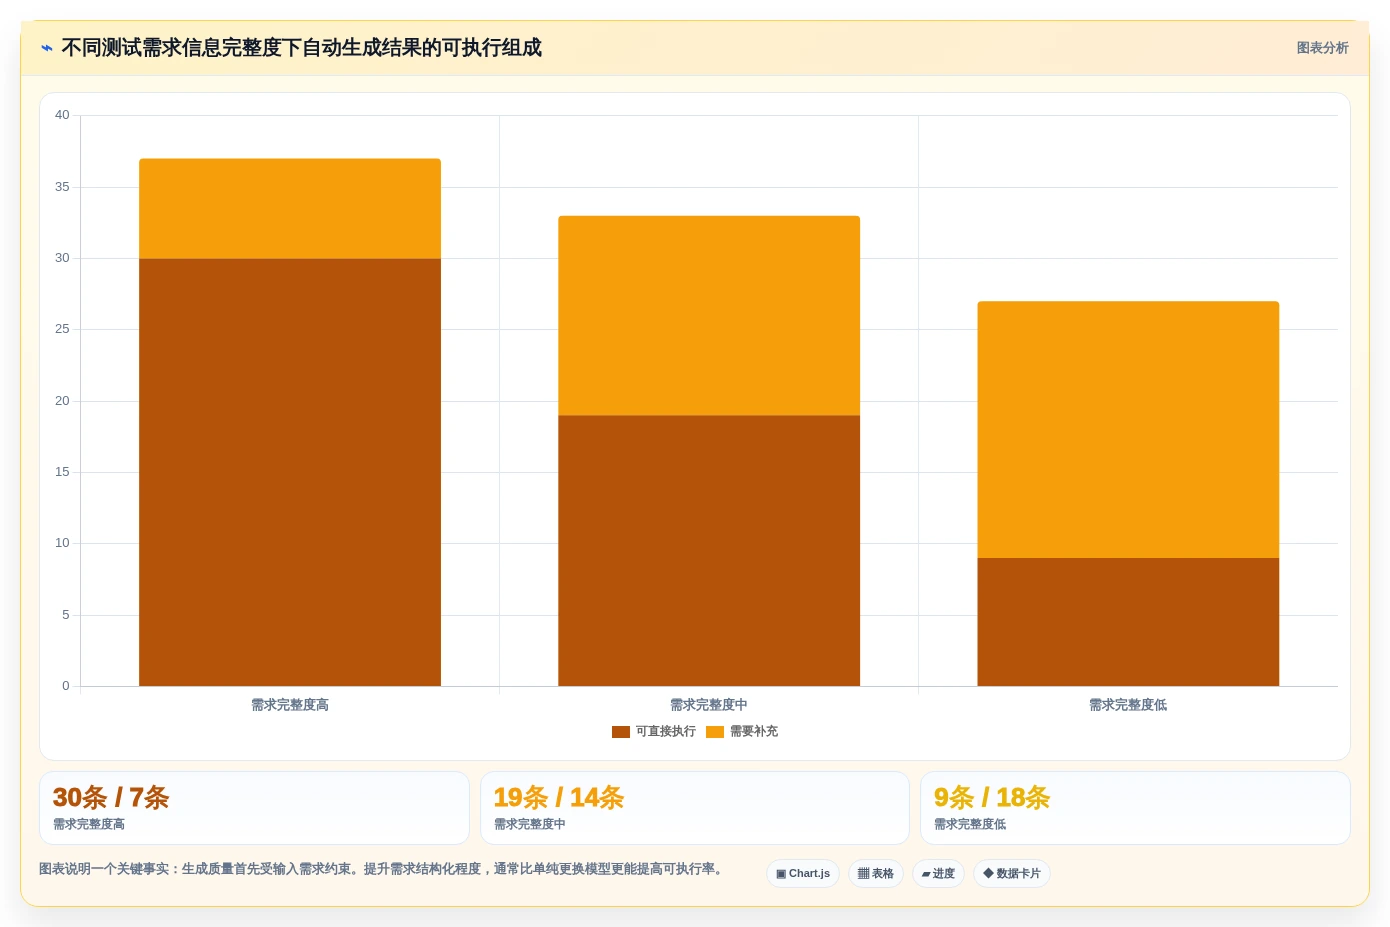The height and width of the screenshot is (927, 1390).
Task: Click the dark bar segment for 需求完整度高
Action: point(290,472)
